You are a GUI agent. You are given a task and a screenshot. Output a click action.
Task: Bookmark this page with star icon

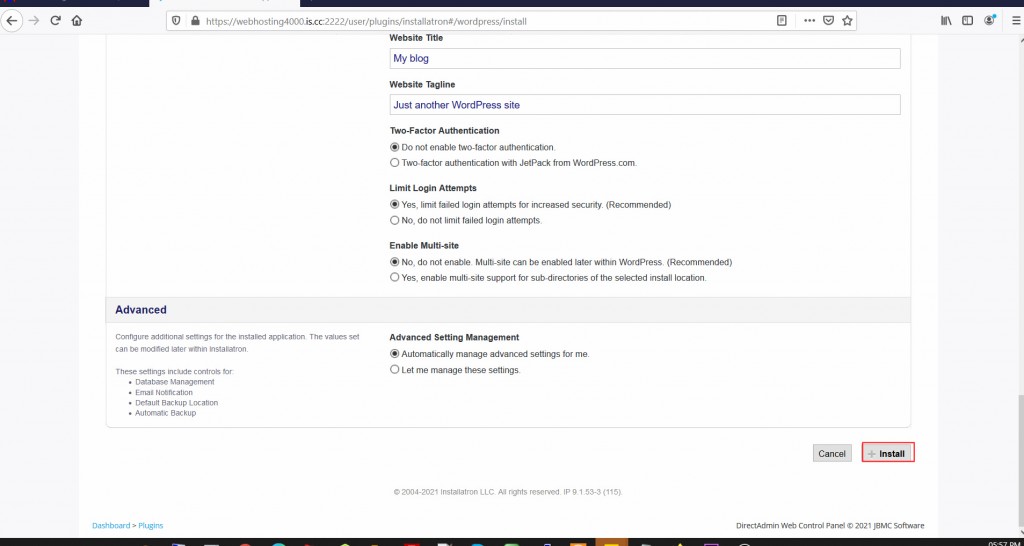coord(847,21)
